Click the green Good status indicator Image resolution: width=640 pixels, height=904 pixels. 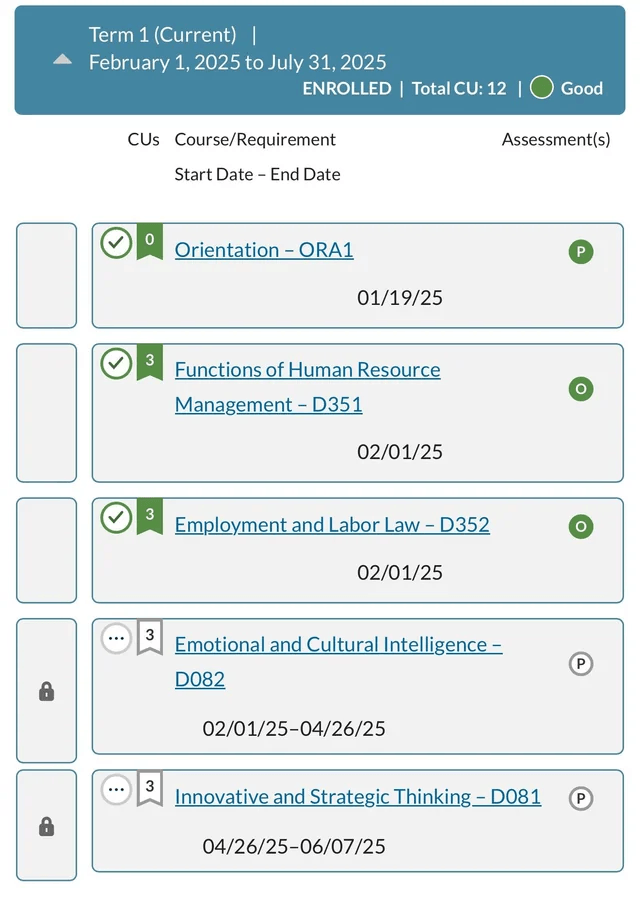tap(541, 87)
